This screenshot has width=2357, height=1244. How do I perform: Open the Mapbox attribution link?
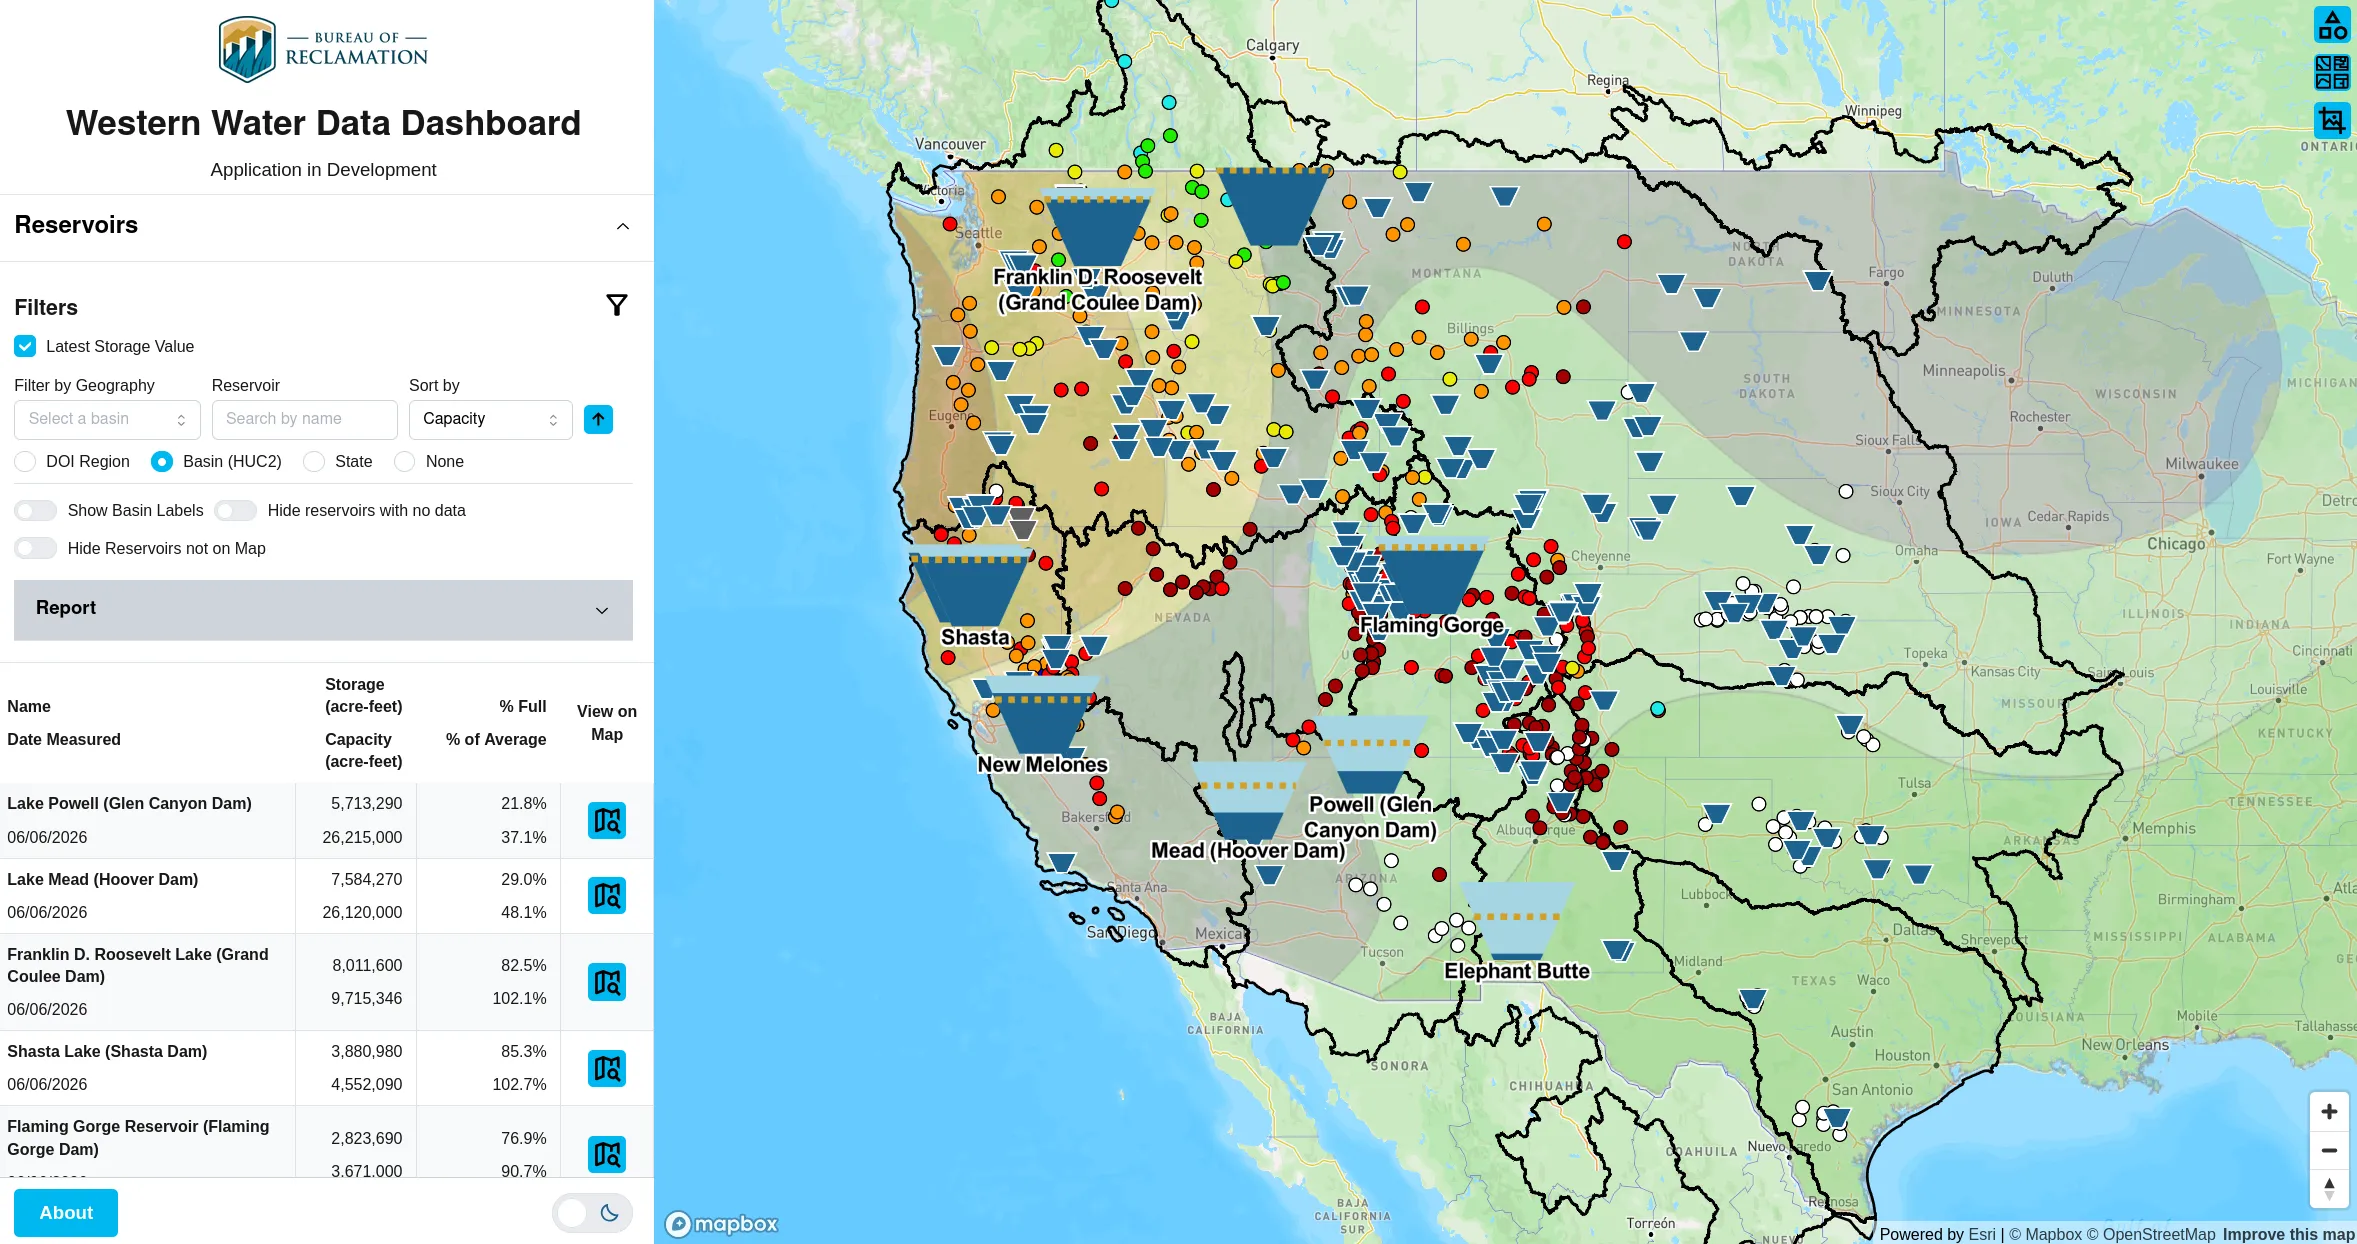coord(2045,1234)
